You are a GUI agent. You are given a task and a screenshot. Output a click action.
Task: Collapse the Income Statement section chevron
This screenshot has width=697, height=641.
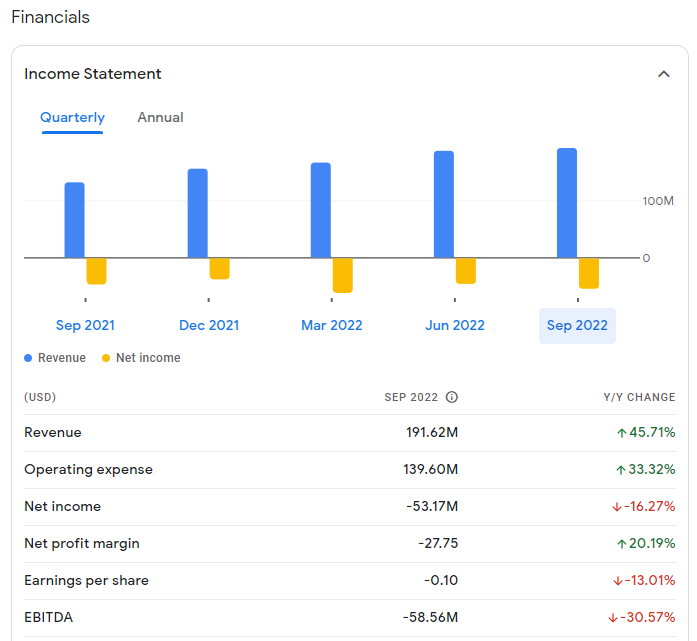[663, 74]
